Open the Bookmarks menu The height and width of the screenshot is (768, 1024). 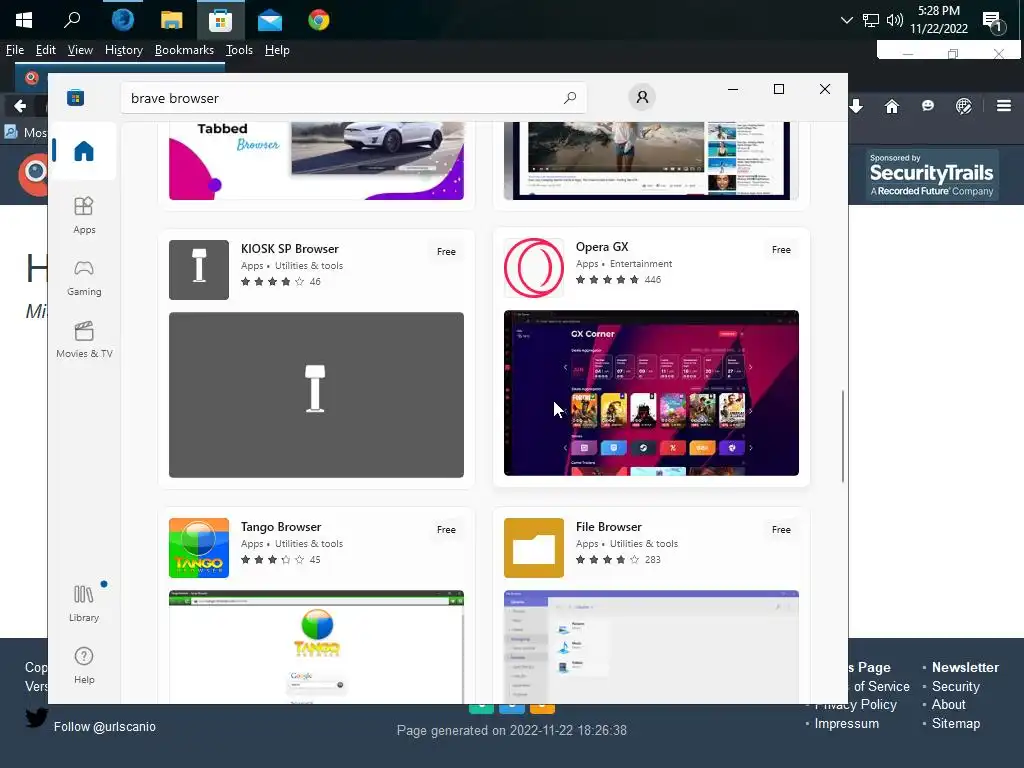tap(184, 50)
